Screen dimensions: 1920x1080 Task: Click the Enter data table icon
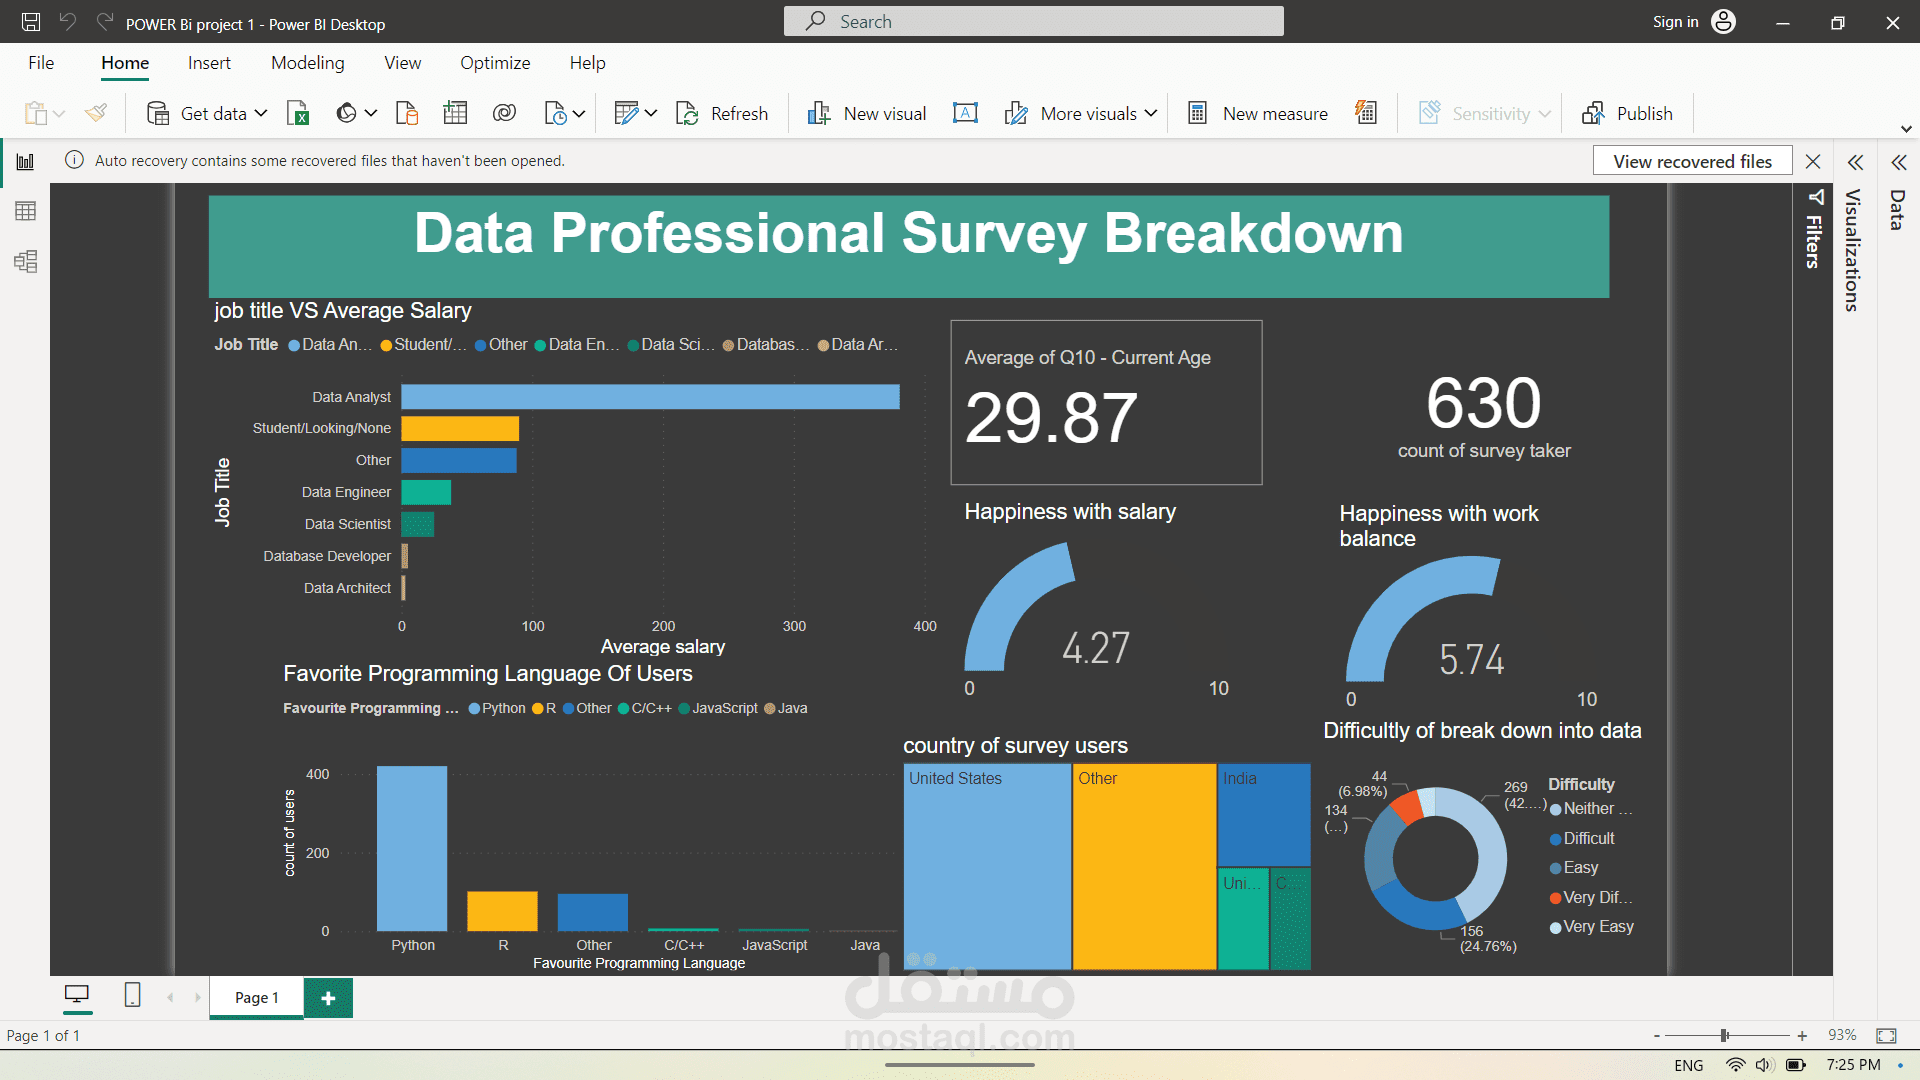[455, 114]
